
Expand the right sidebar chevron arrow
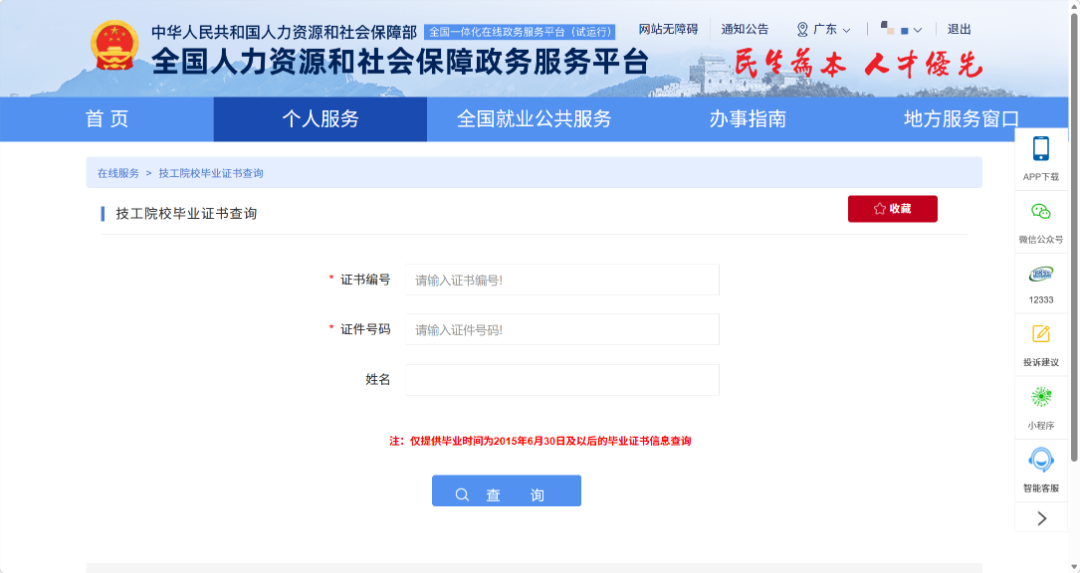(1041, 518)
